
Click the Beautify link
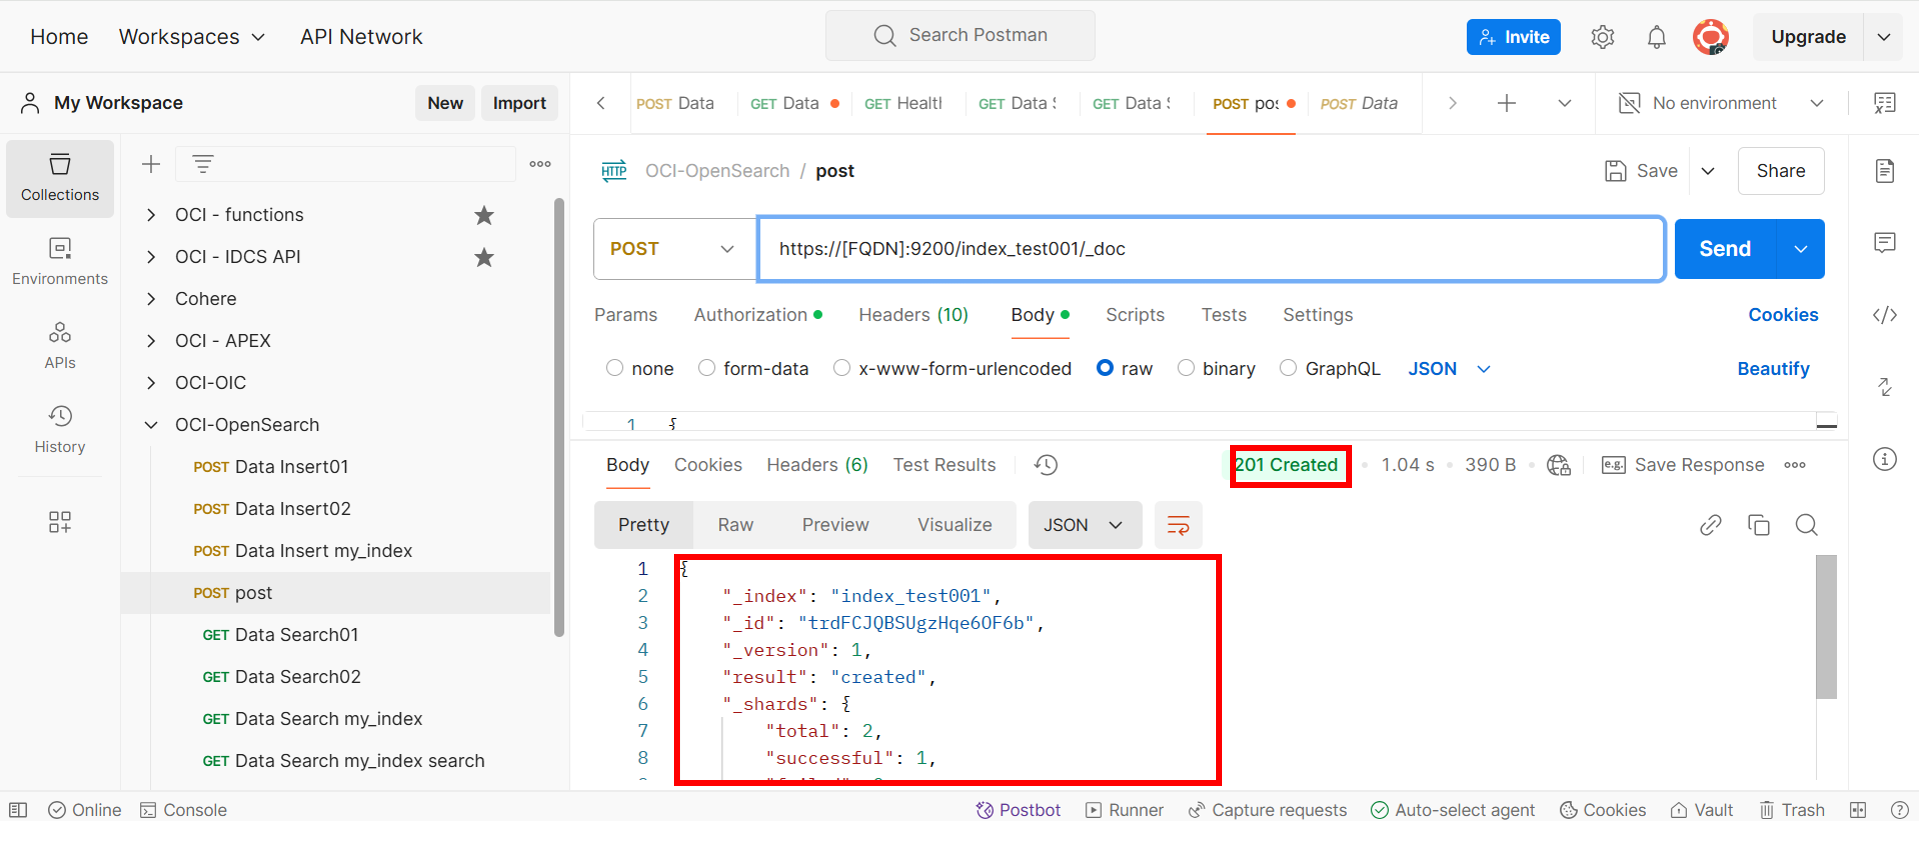[x=1773, y=369]
